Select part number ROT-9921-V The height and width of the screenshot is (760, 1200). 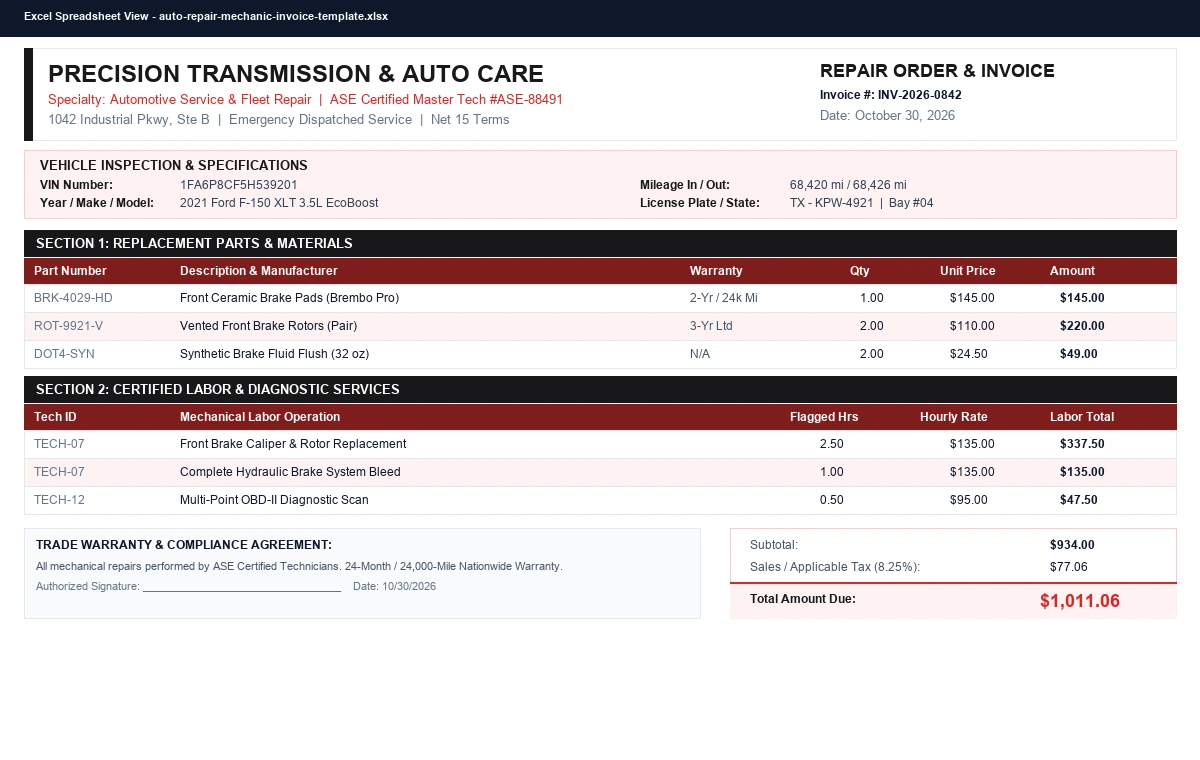coord(68,326)
